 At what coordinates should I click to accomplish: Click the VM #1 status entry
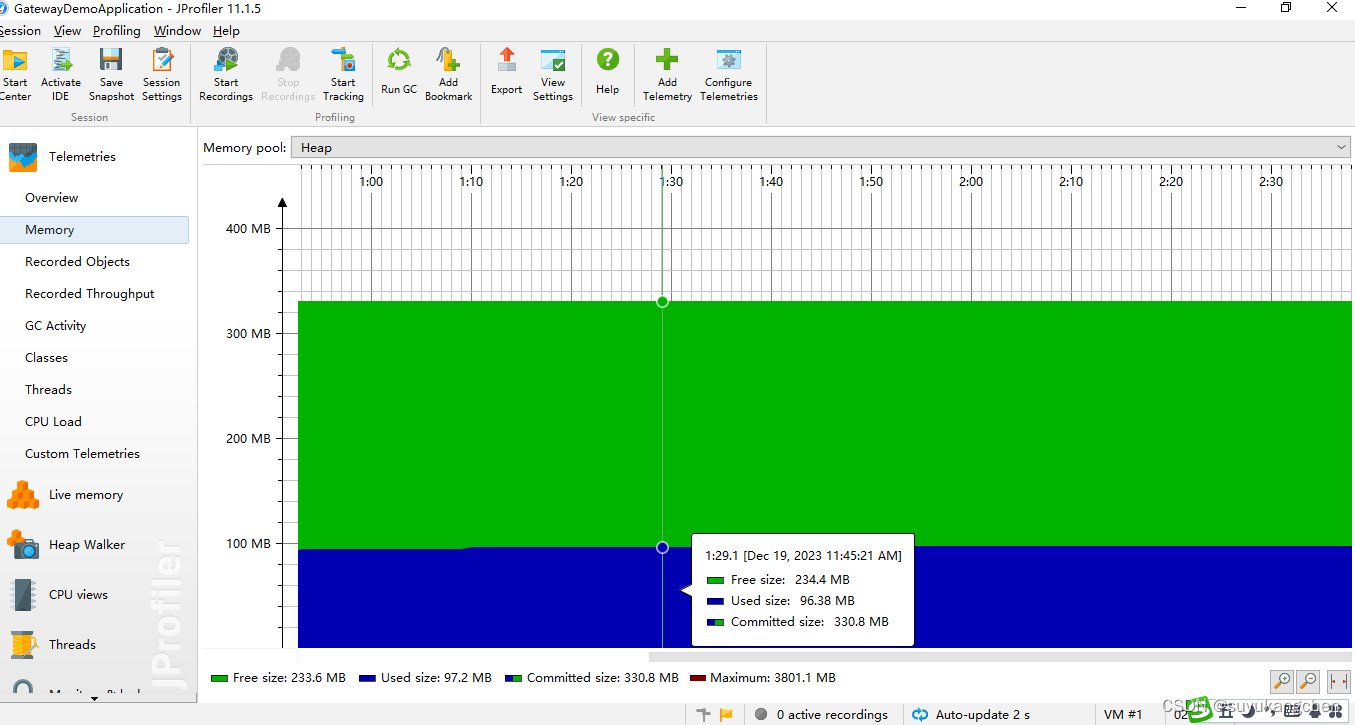click(x=1123, y=715)
